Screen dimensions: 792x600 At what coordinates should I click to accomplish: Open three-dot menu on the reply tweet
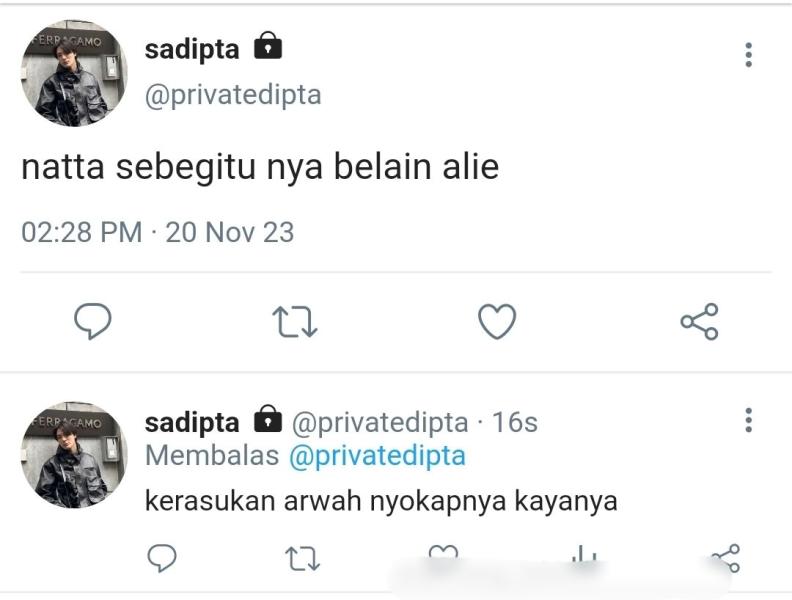tap(748, 420)
